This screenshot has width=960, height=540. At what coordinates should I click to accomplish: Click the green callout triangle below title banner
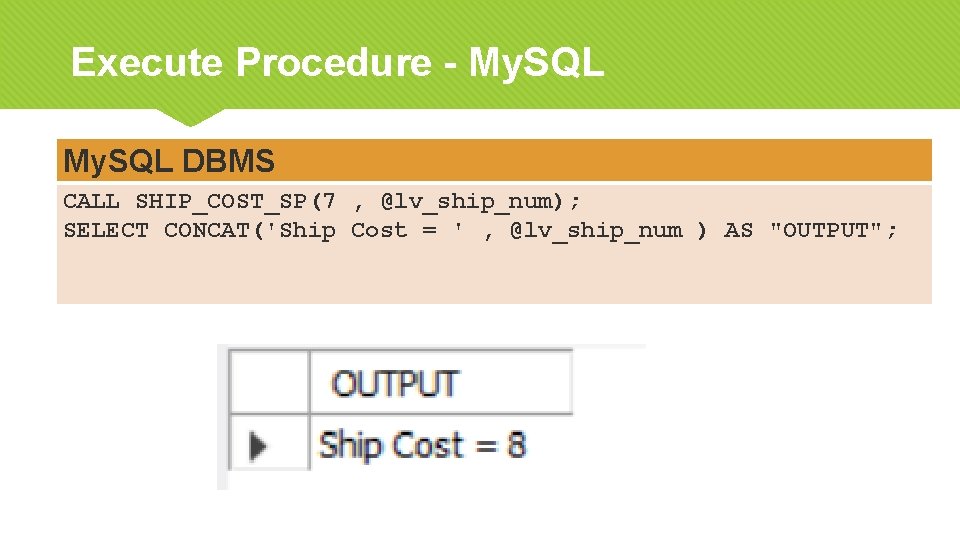[x=187, y=117]
